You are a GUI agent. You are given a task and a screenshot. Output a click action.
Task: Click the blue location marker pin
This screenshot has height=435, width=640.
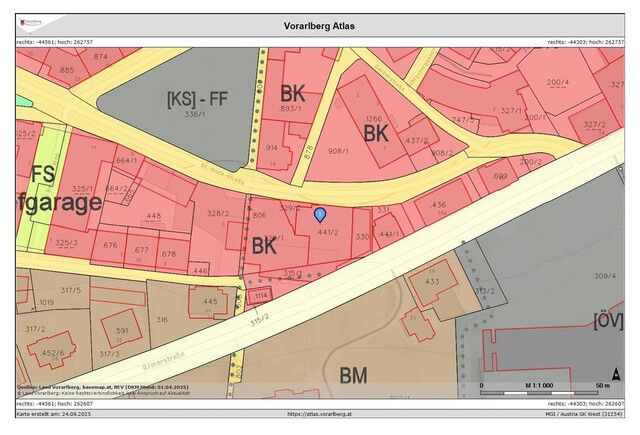pyautogui.click(x=320, y=215)
